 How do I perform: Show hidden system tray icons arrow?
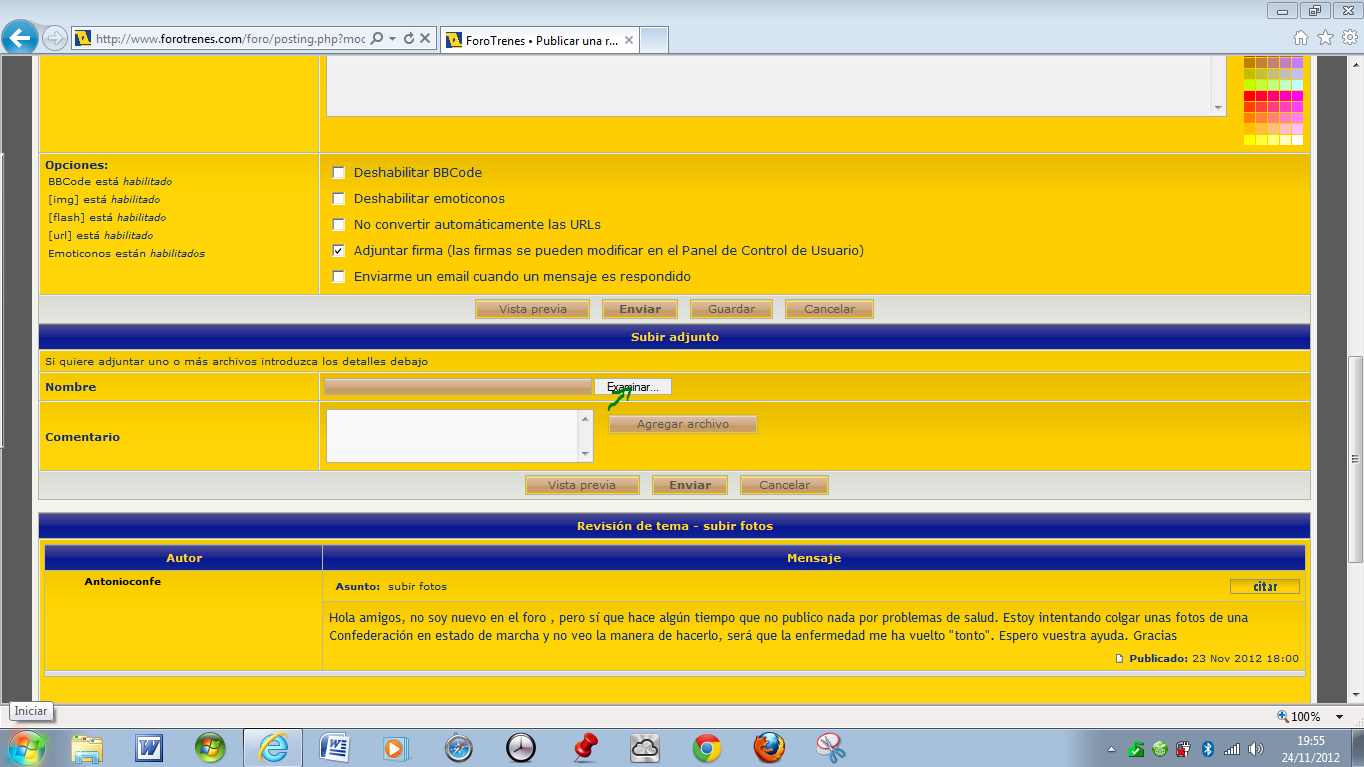pos(1112,748)
